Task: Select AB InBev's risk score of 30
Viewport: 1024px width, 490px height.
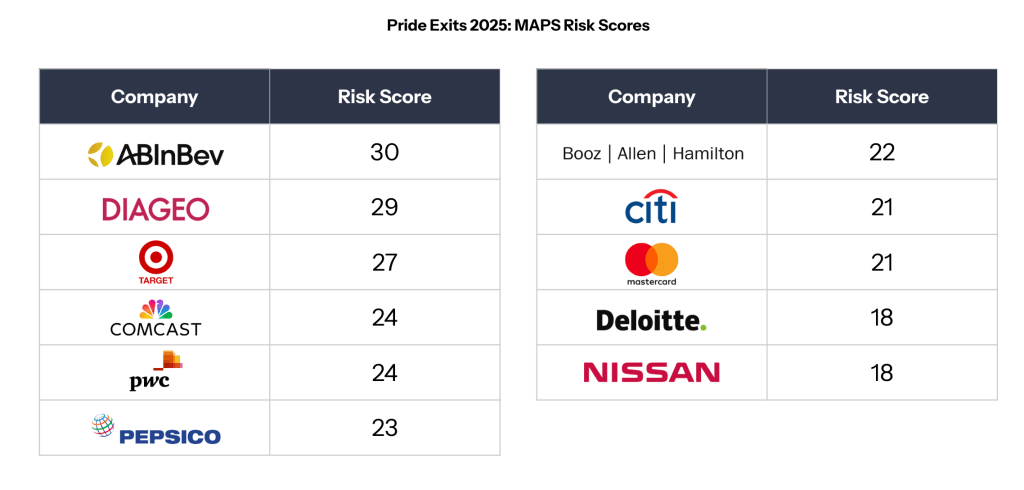Action: tap(385, 152)
